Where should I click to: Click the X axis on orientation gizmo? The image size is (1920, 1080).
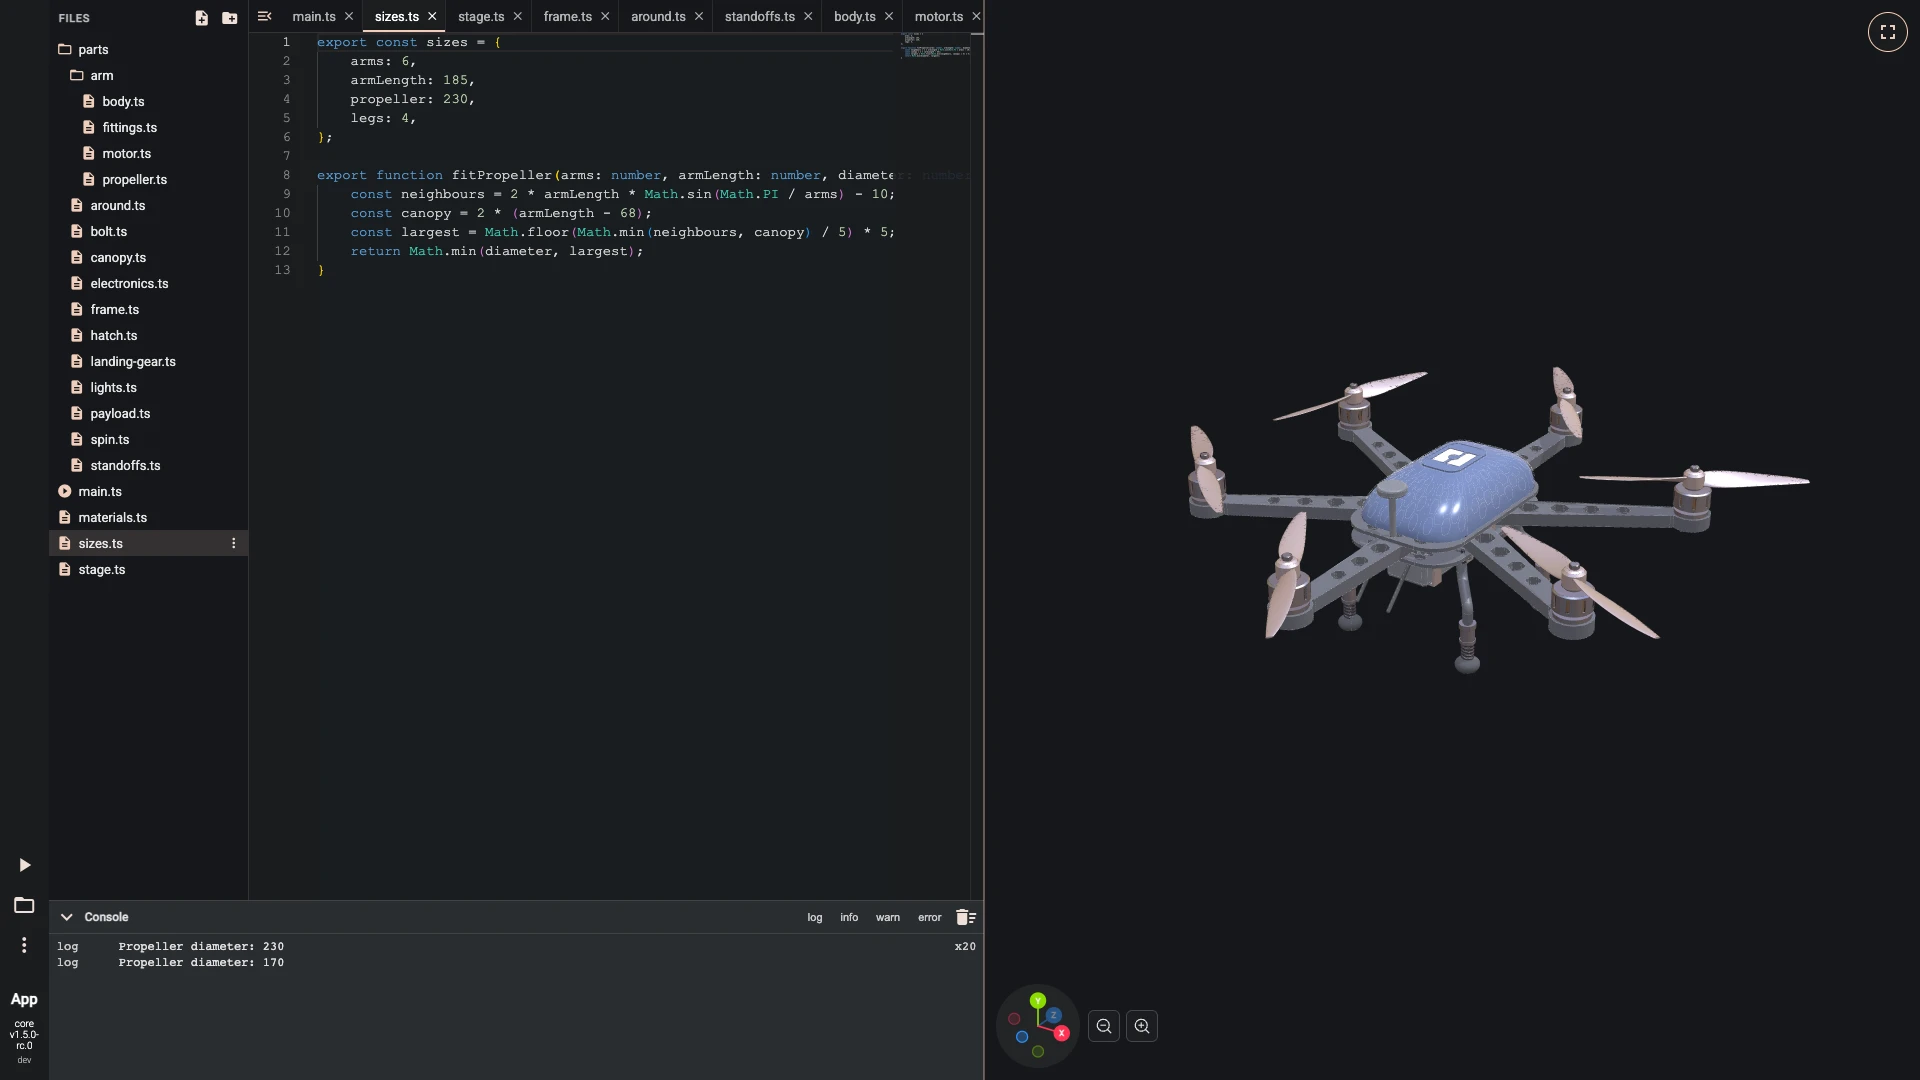pyautogui.click(x=1061, y=1033)
